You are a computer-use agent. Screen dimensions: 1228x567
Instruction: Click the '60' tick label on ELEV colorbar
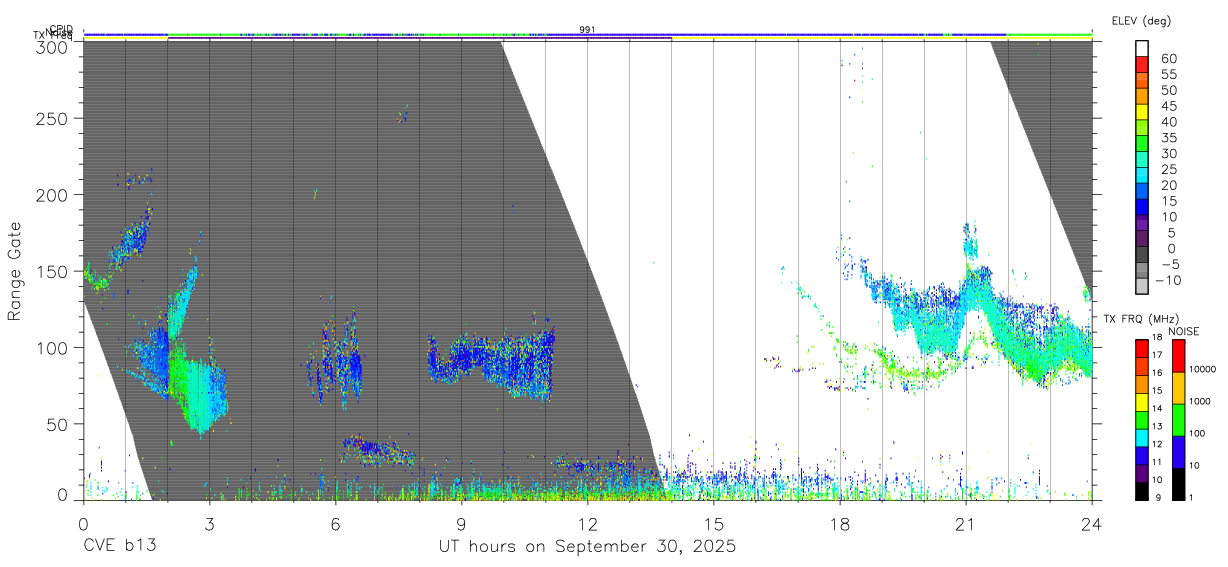(x=1167, y=58)
